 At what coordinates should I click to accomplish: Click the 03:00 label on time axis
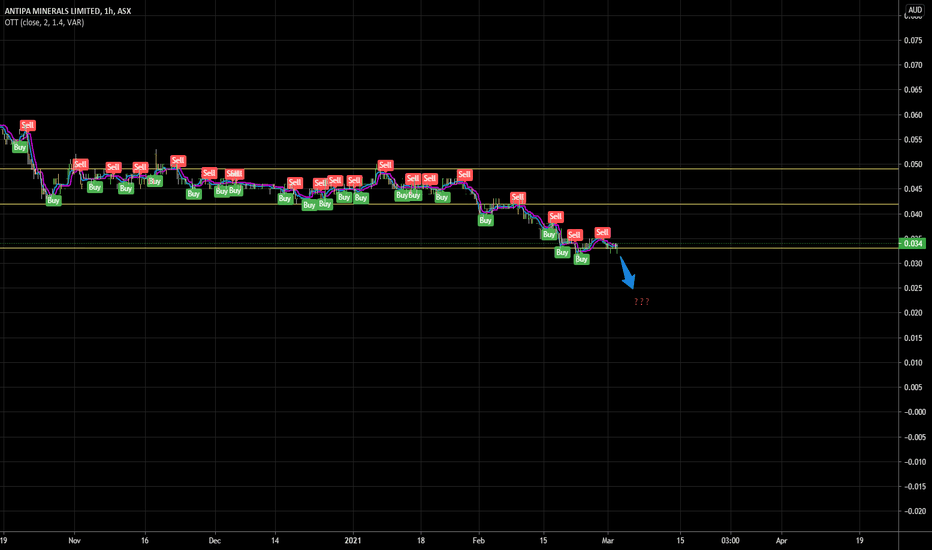(731, 540)
